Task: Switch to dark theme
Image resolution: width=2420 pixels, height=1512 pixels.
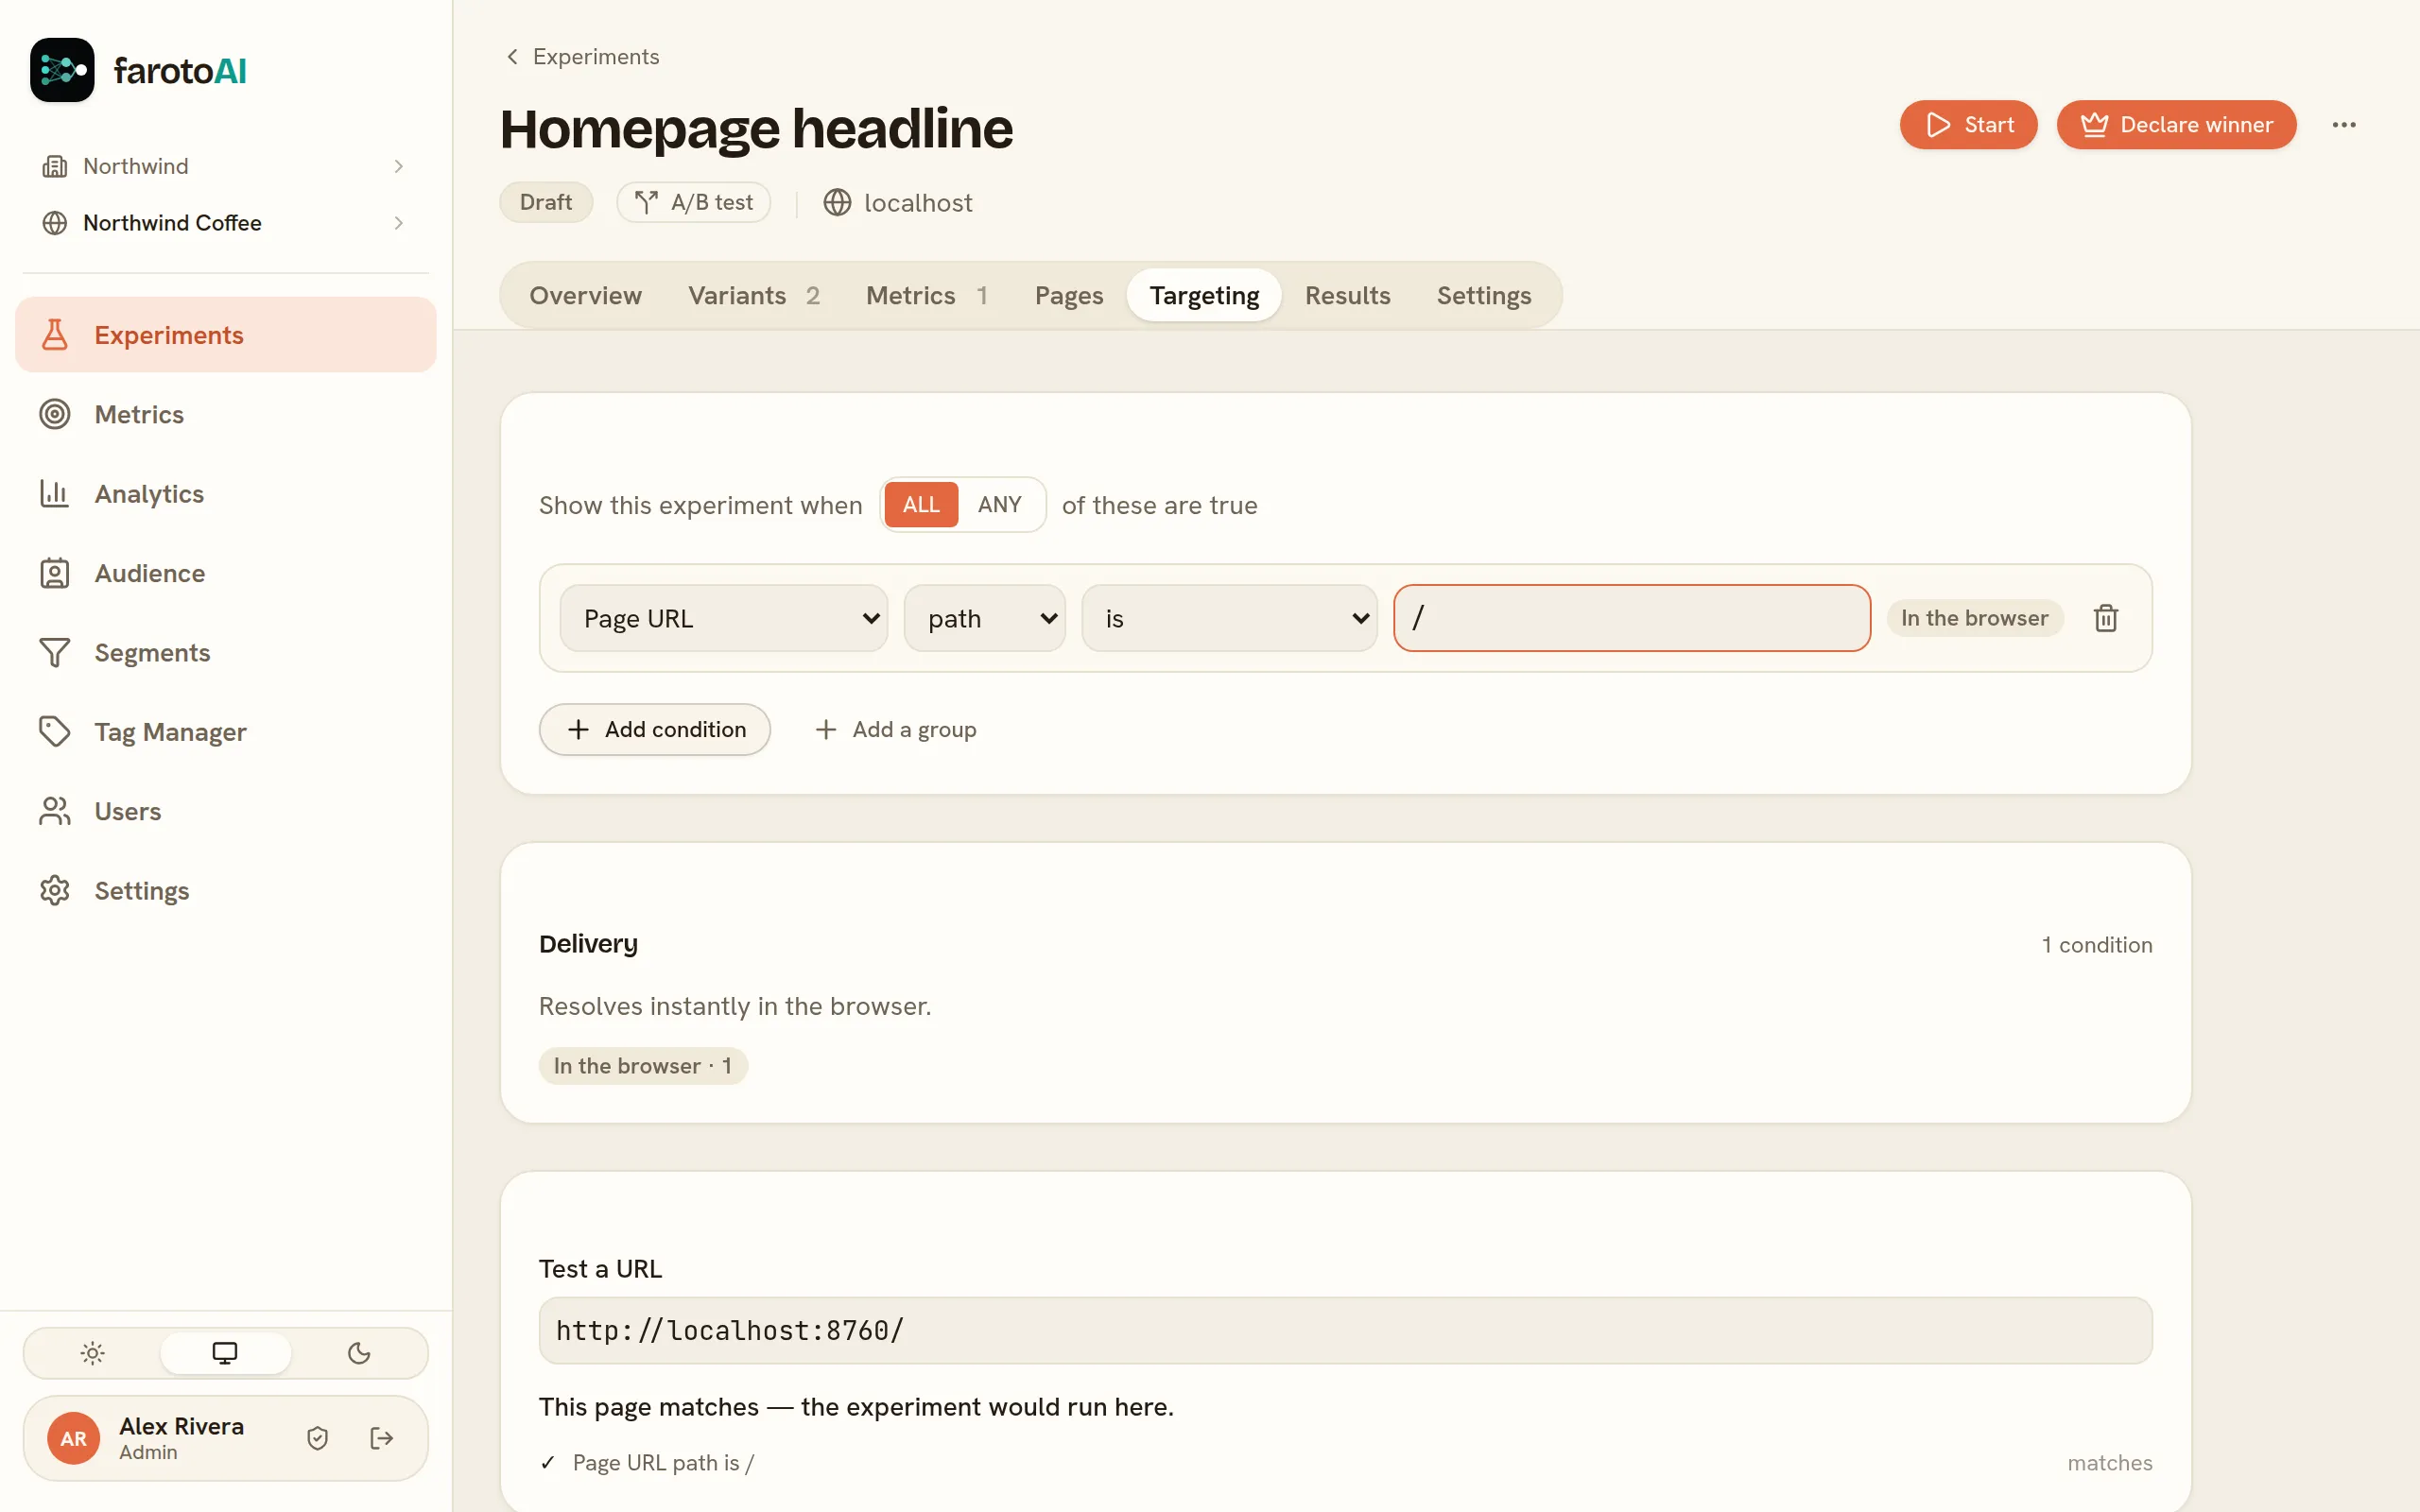Action: click(x=359, y=1353)
